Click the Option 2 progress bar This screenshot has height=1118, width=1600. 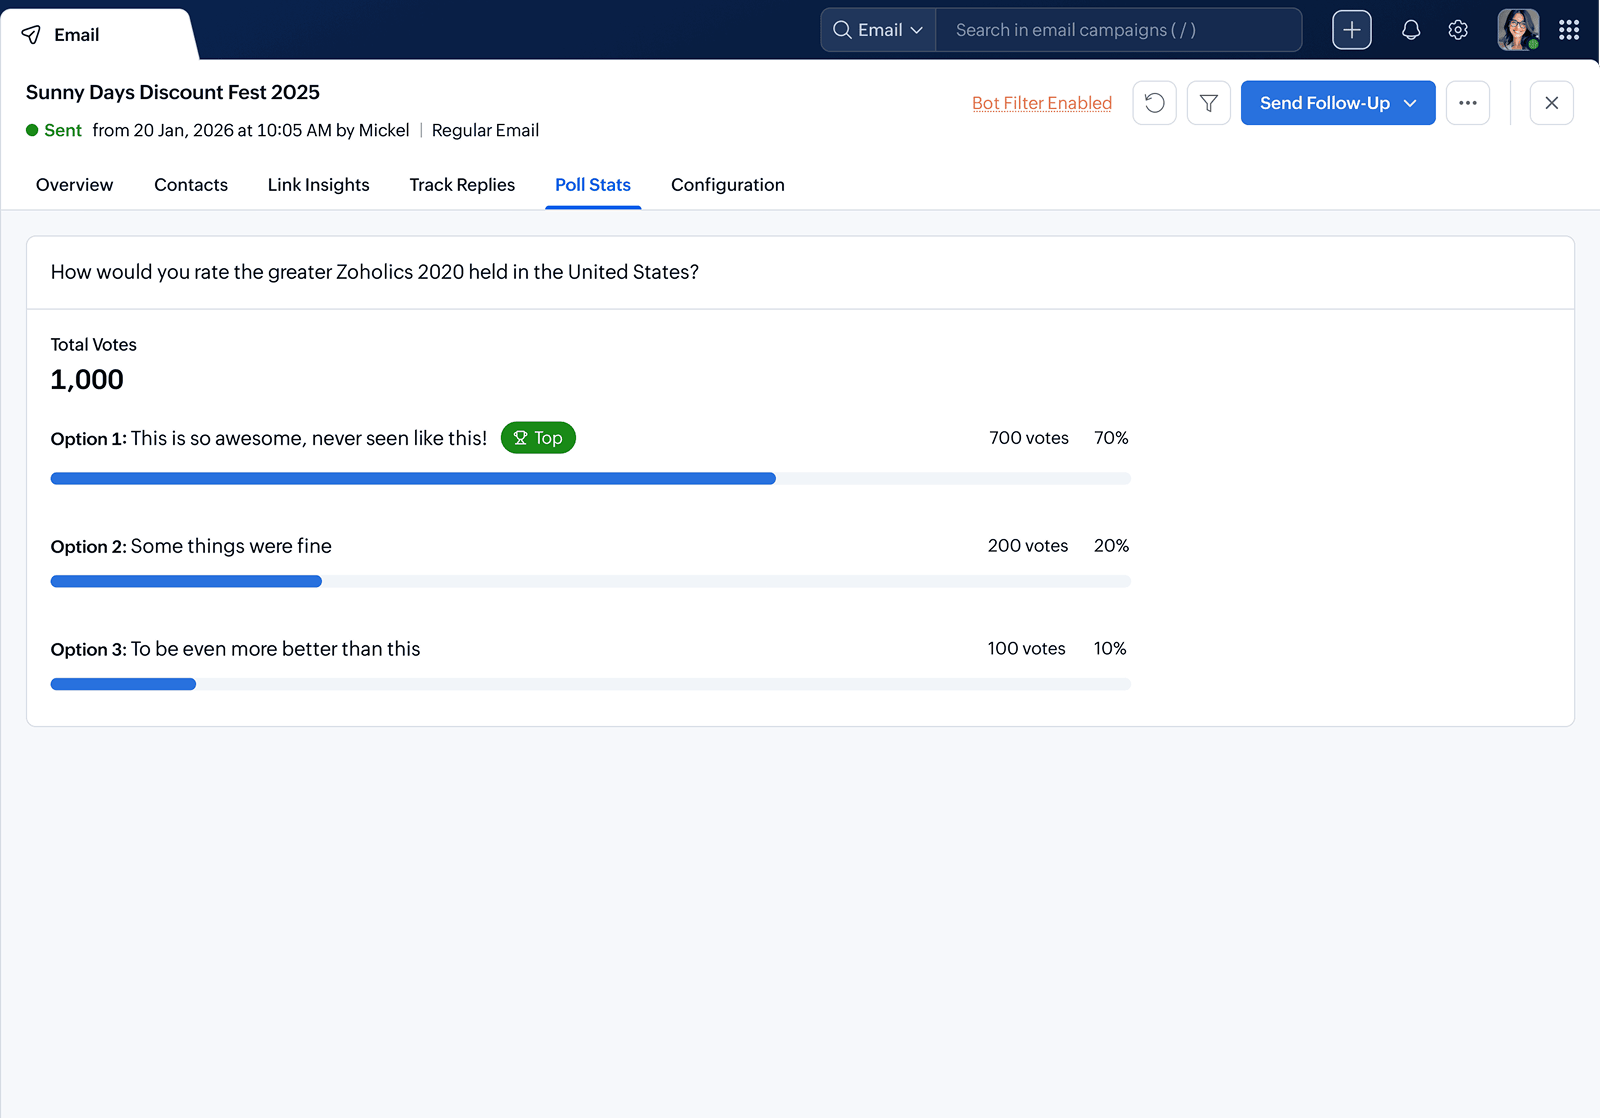click(591, 582)
